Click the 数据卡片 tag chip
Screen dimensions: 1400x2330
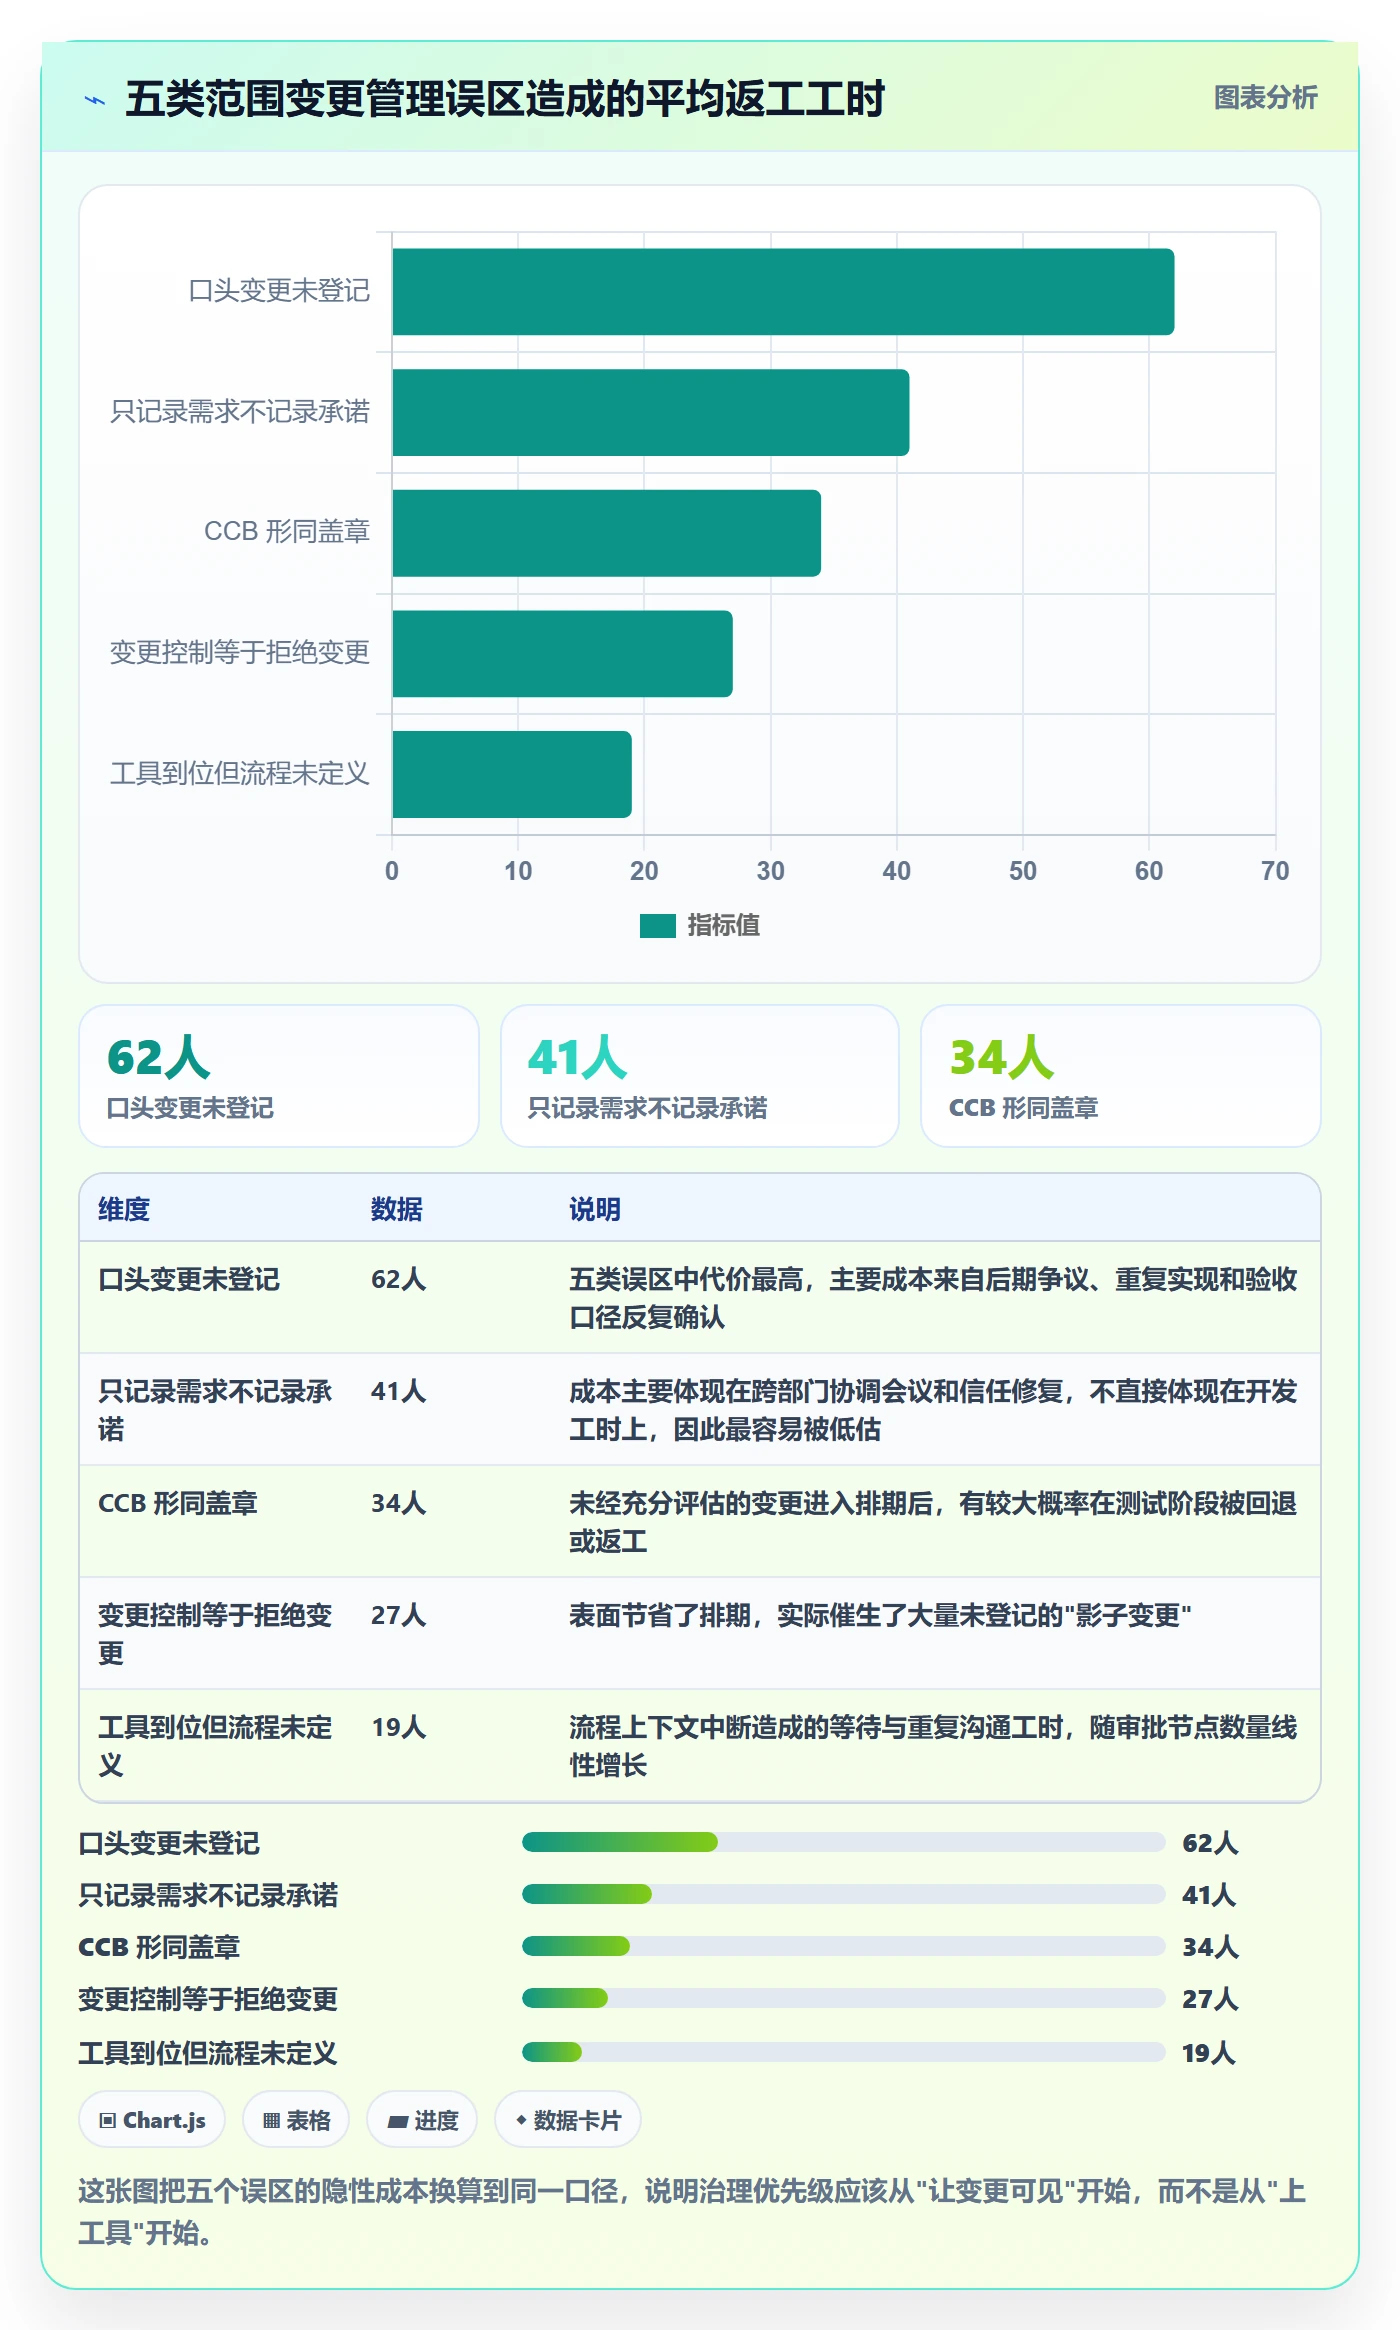coord(567,2120)
